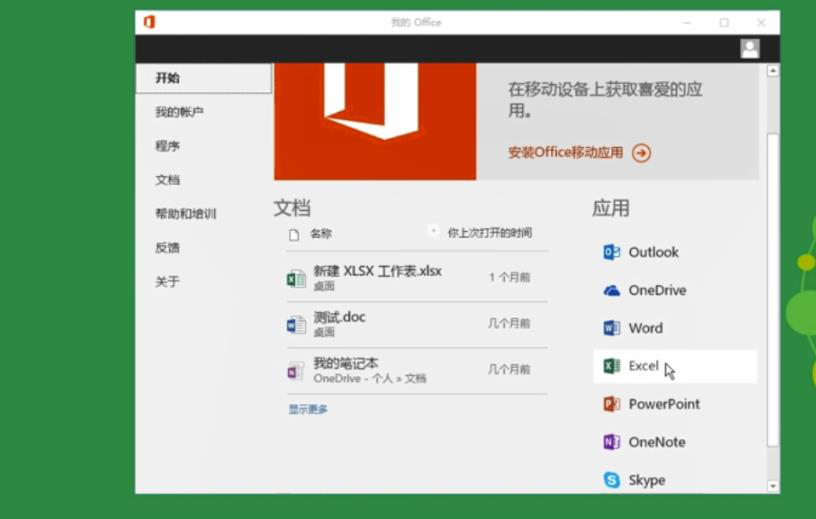Viewport: 816px width, 519px height.
Task: Click the vertical scrollbar thumb
Action: point(773,290)
